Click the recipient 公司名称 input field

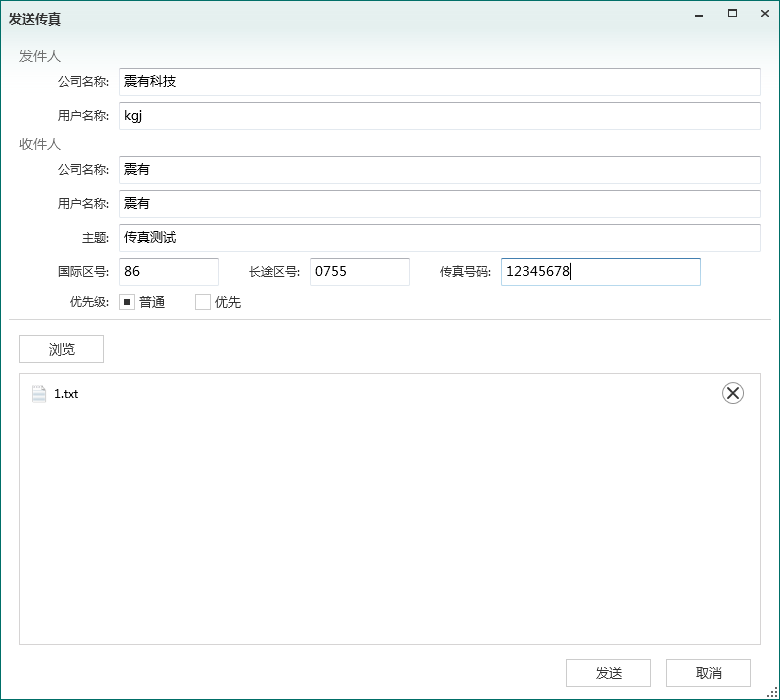tap(439, 170)
